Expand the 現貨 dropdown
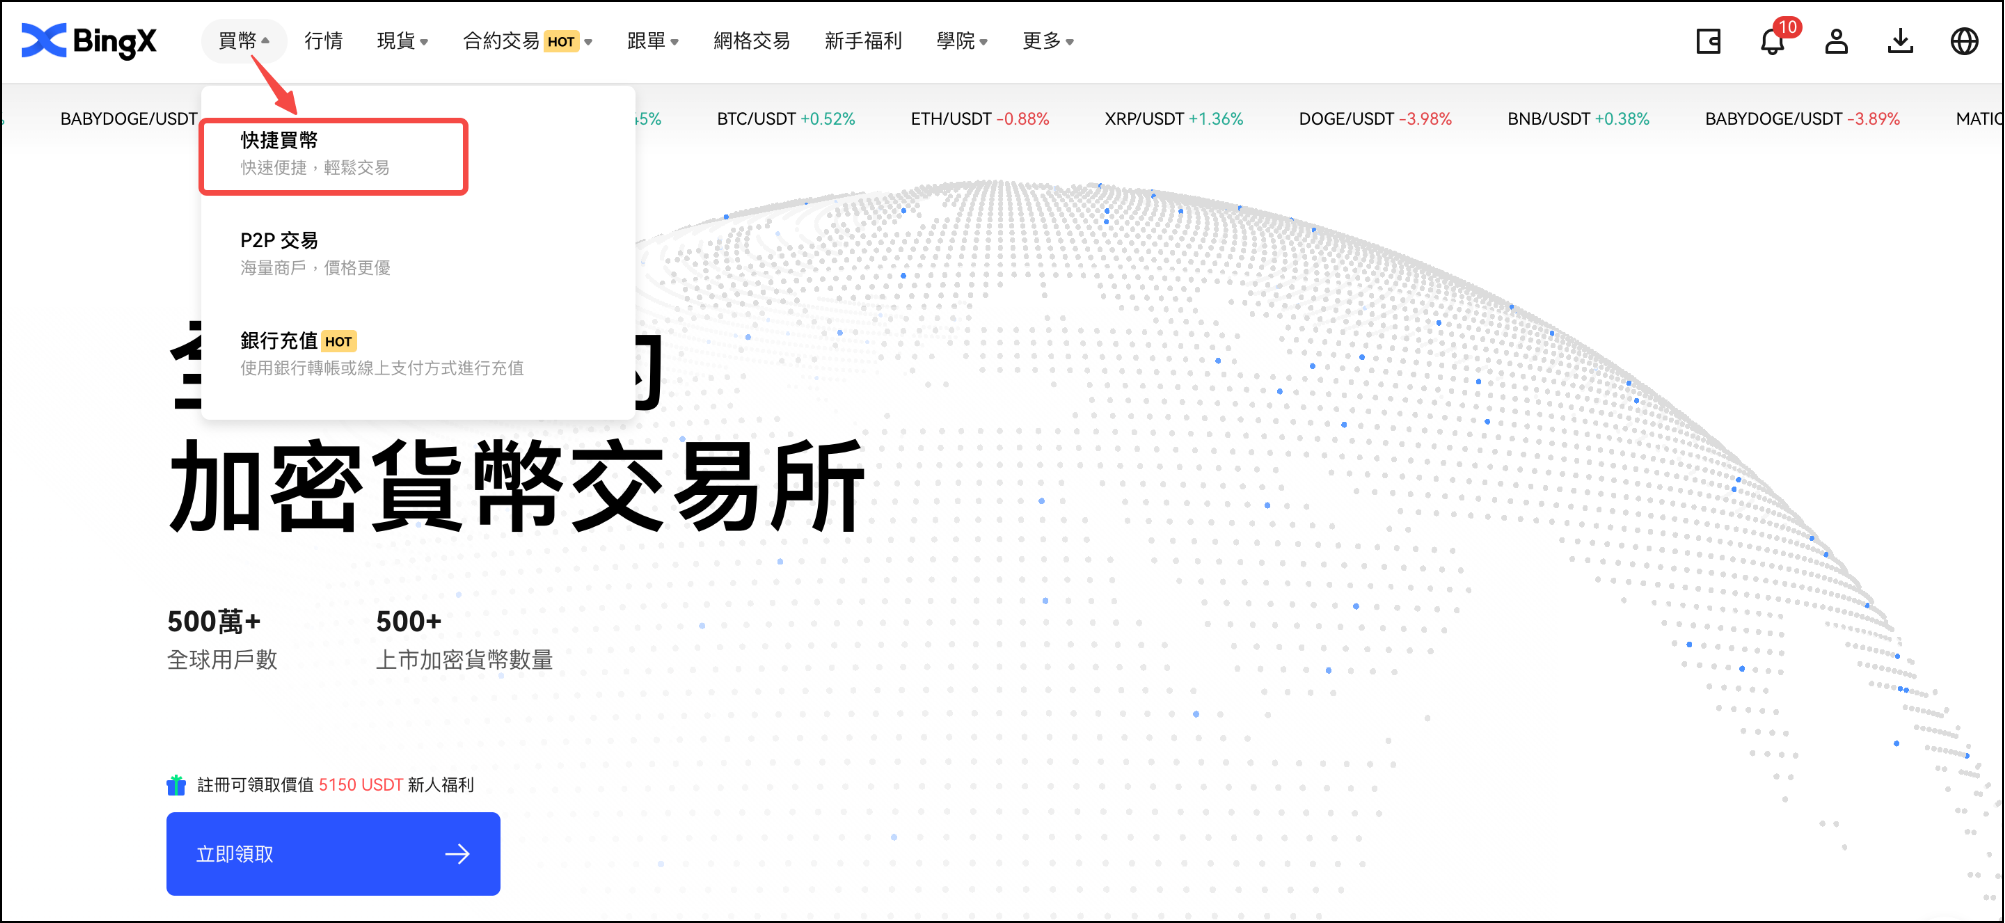 402,41
